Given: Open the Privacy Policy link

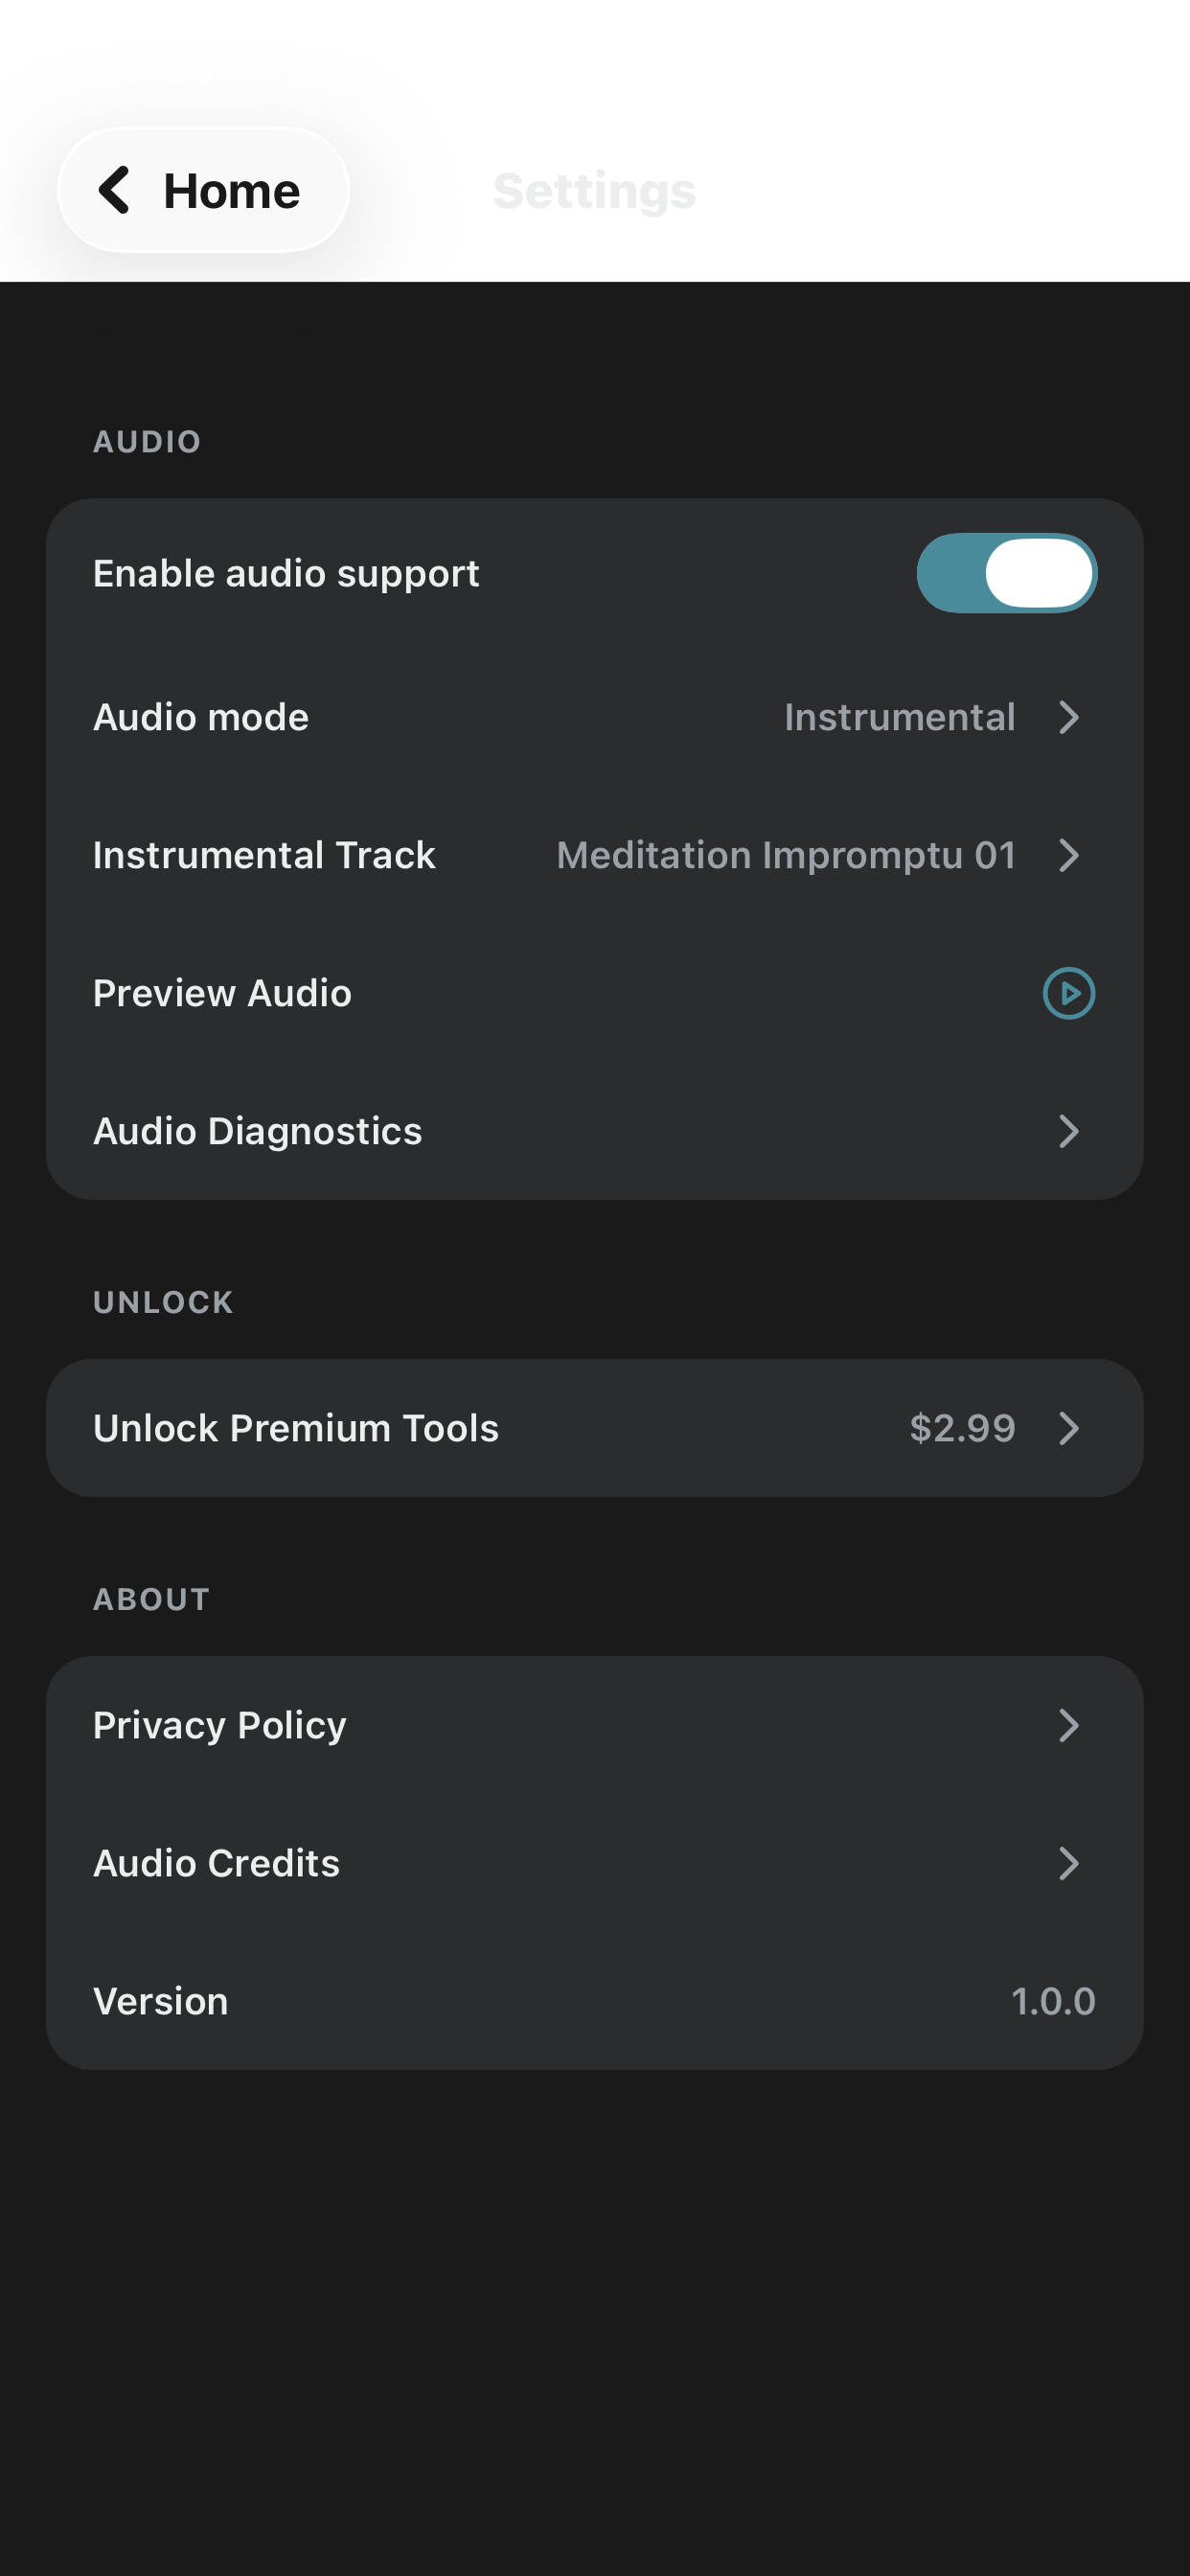Looking at the screenshot, I should click(x=595, y=1725).
